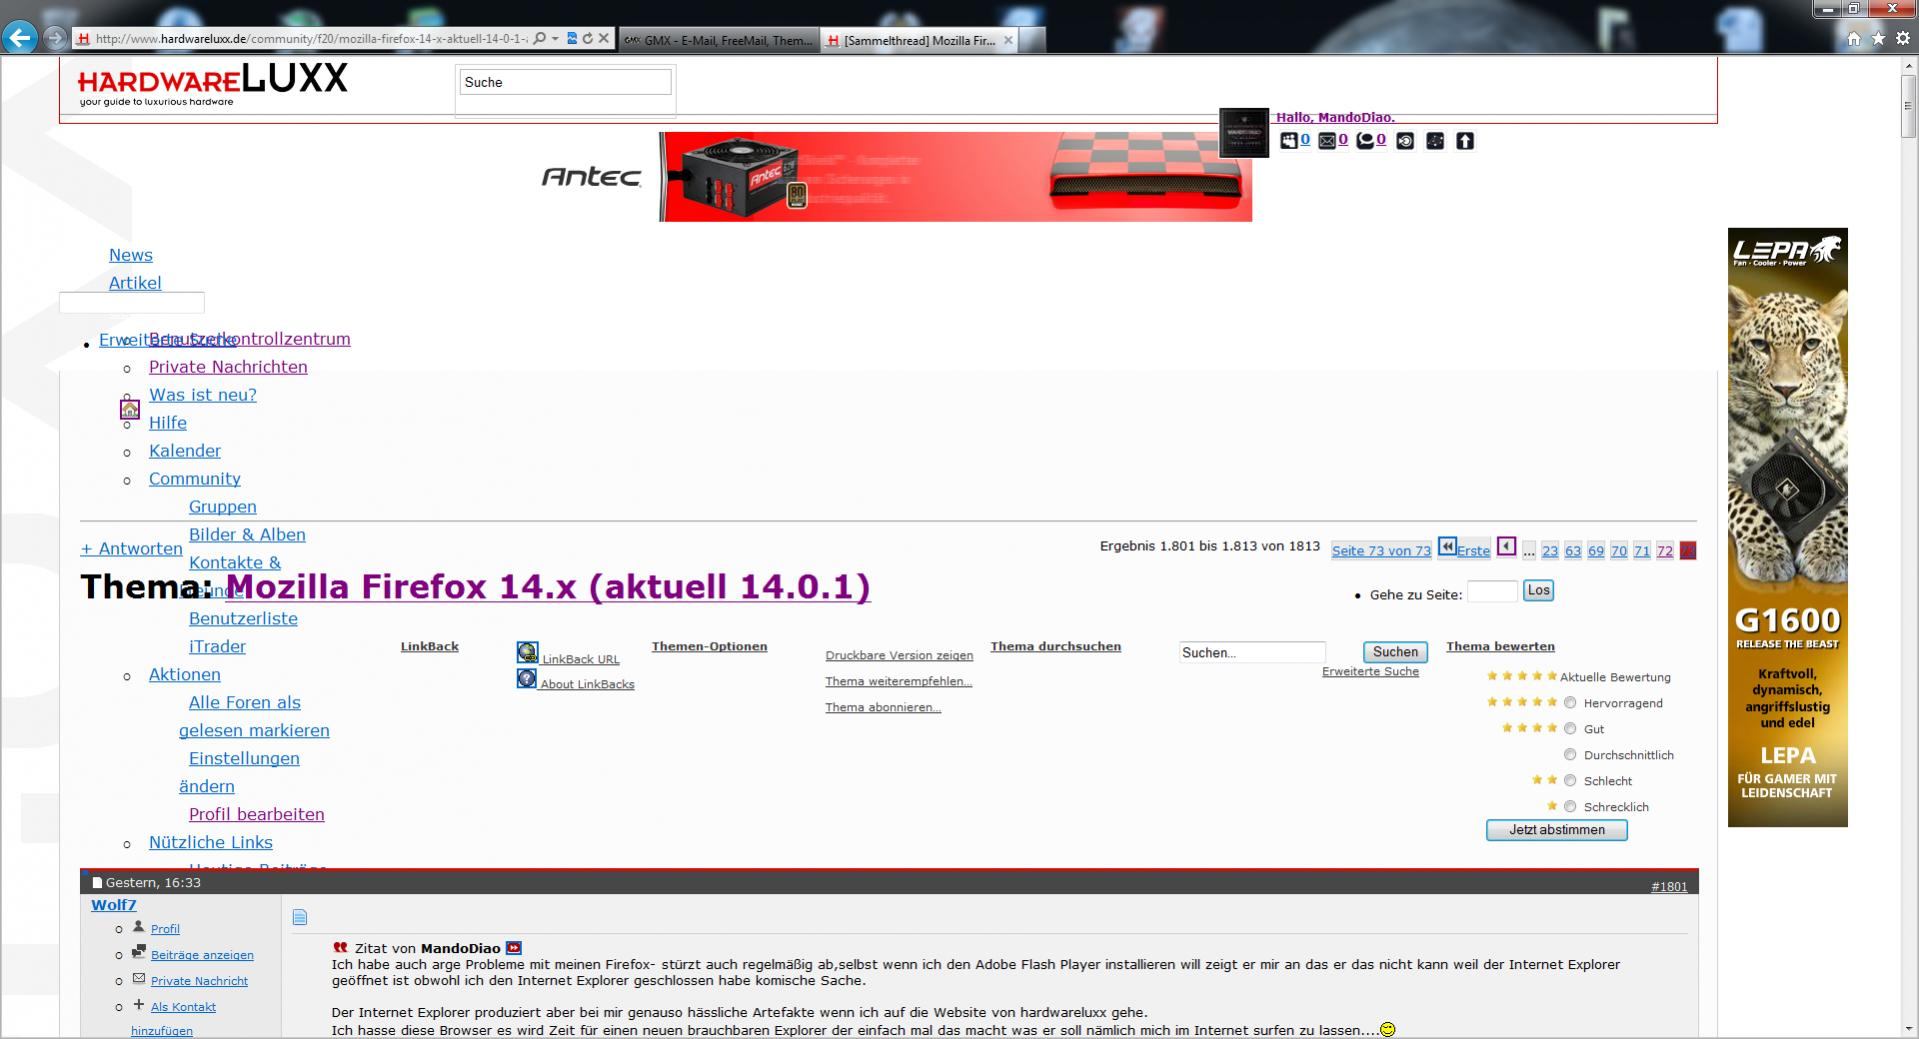
Task: Select the Hervorragend rating radio button
Action: pos(1570,702)
